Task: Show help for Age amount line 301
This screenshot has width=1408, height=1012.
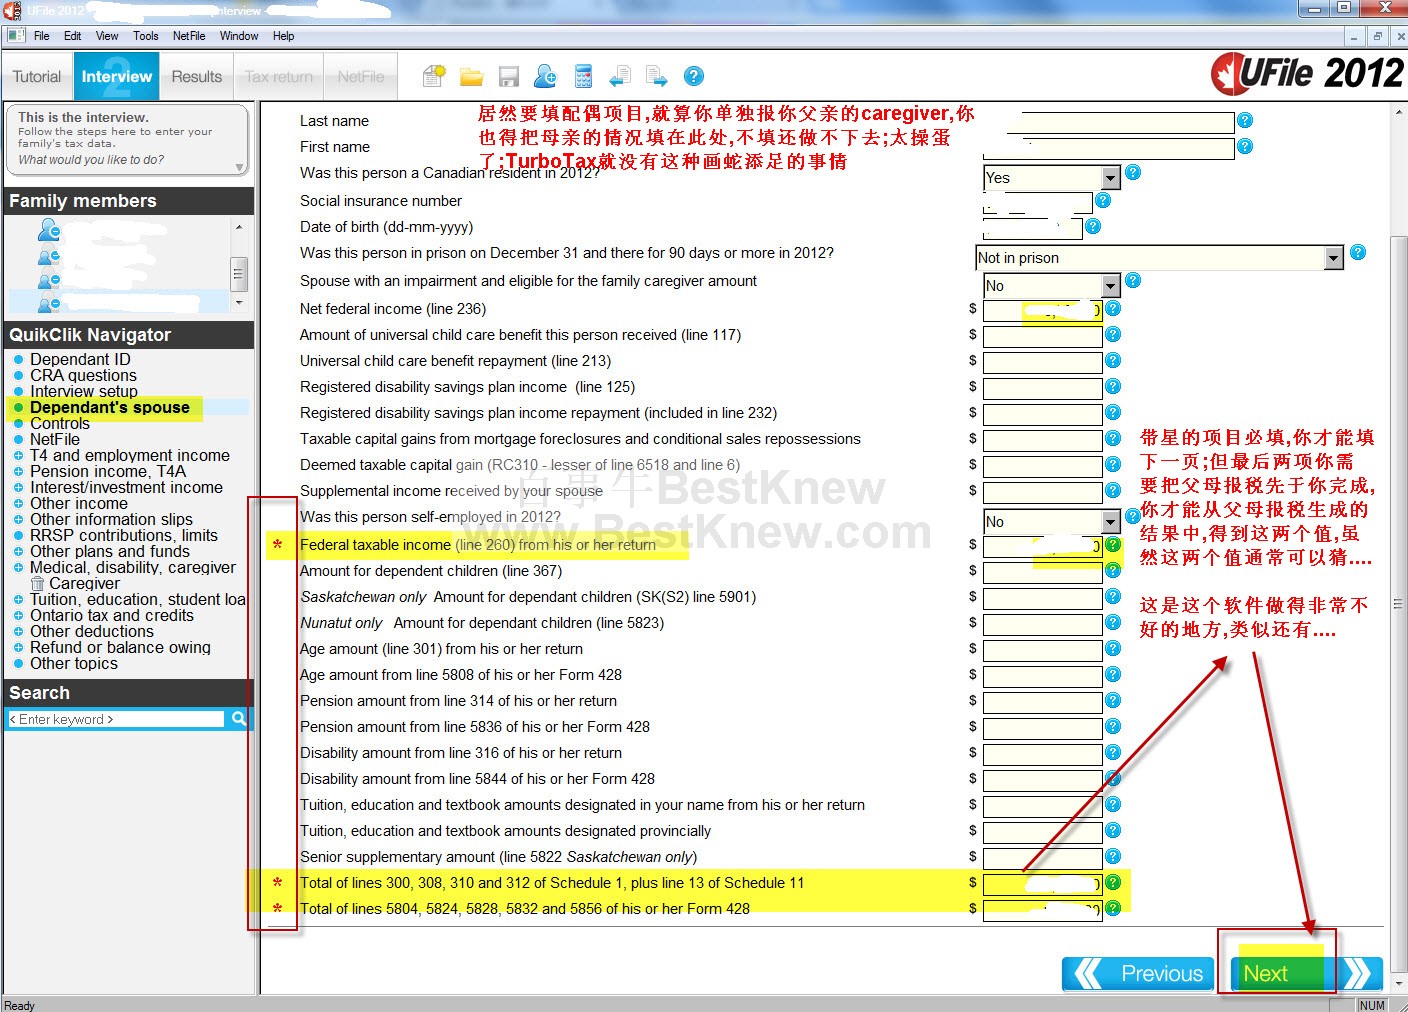Action: point(1113,649)
